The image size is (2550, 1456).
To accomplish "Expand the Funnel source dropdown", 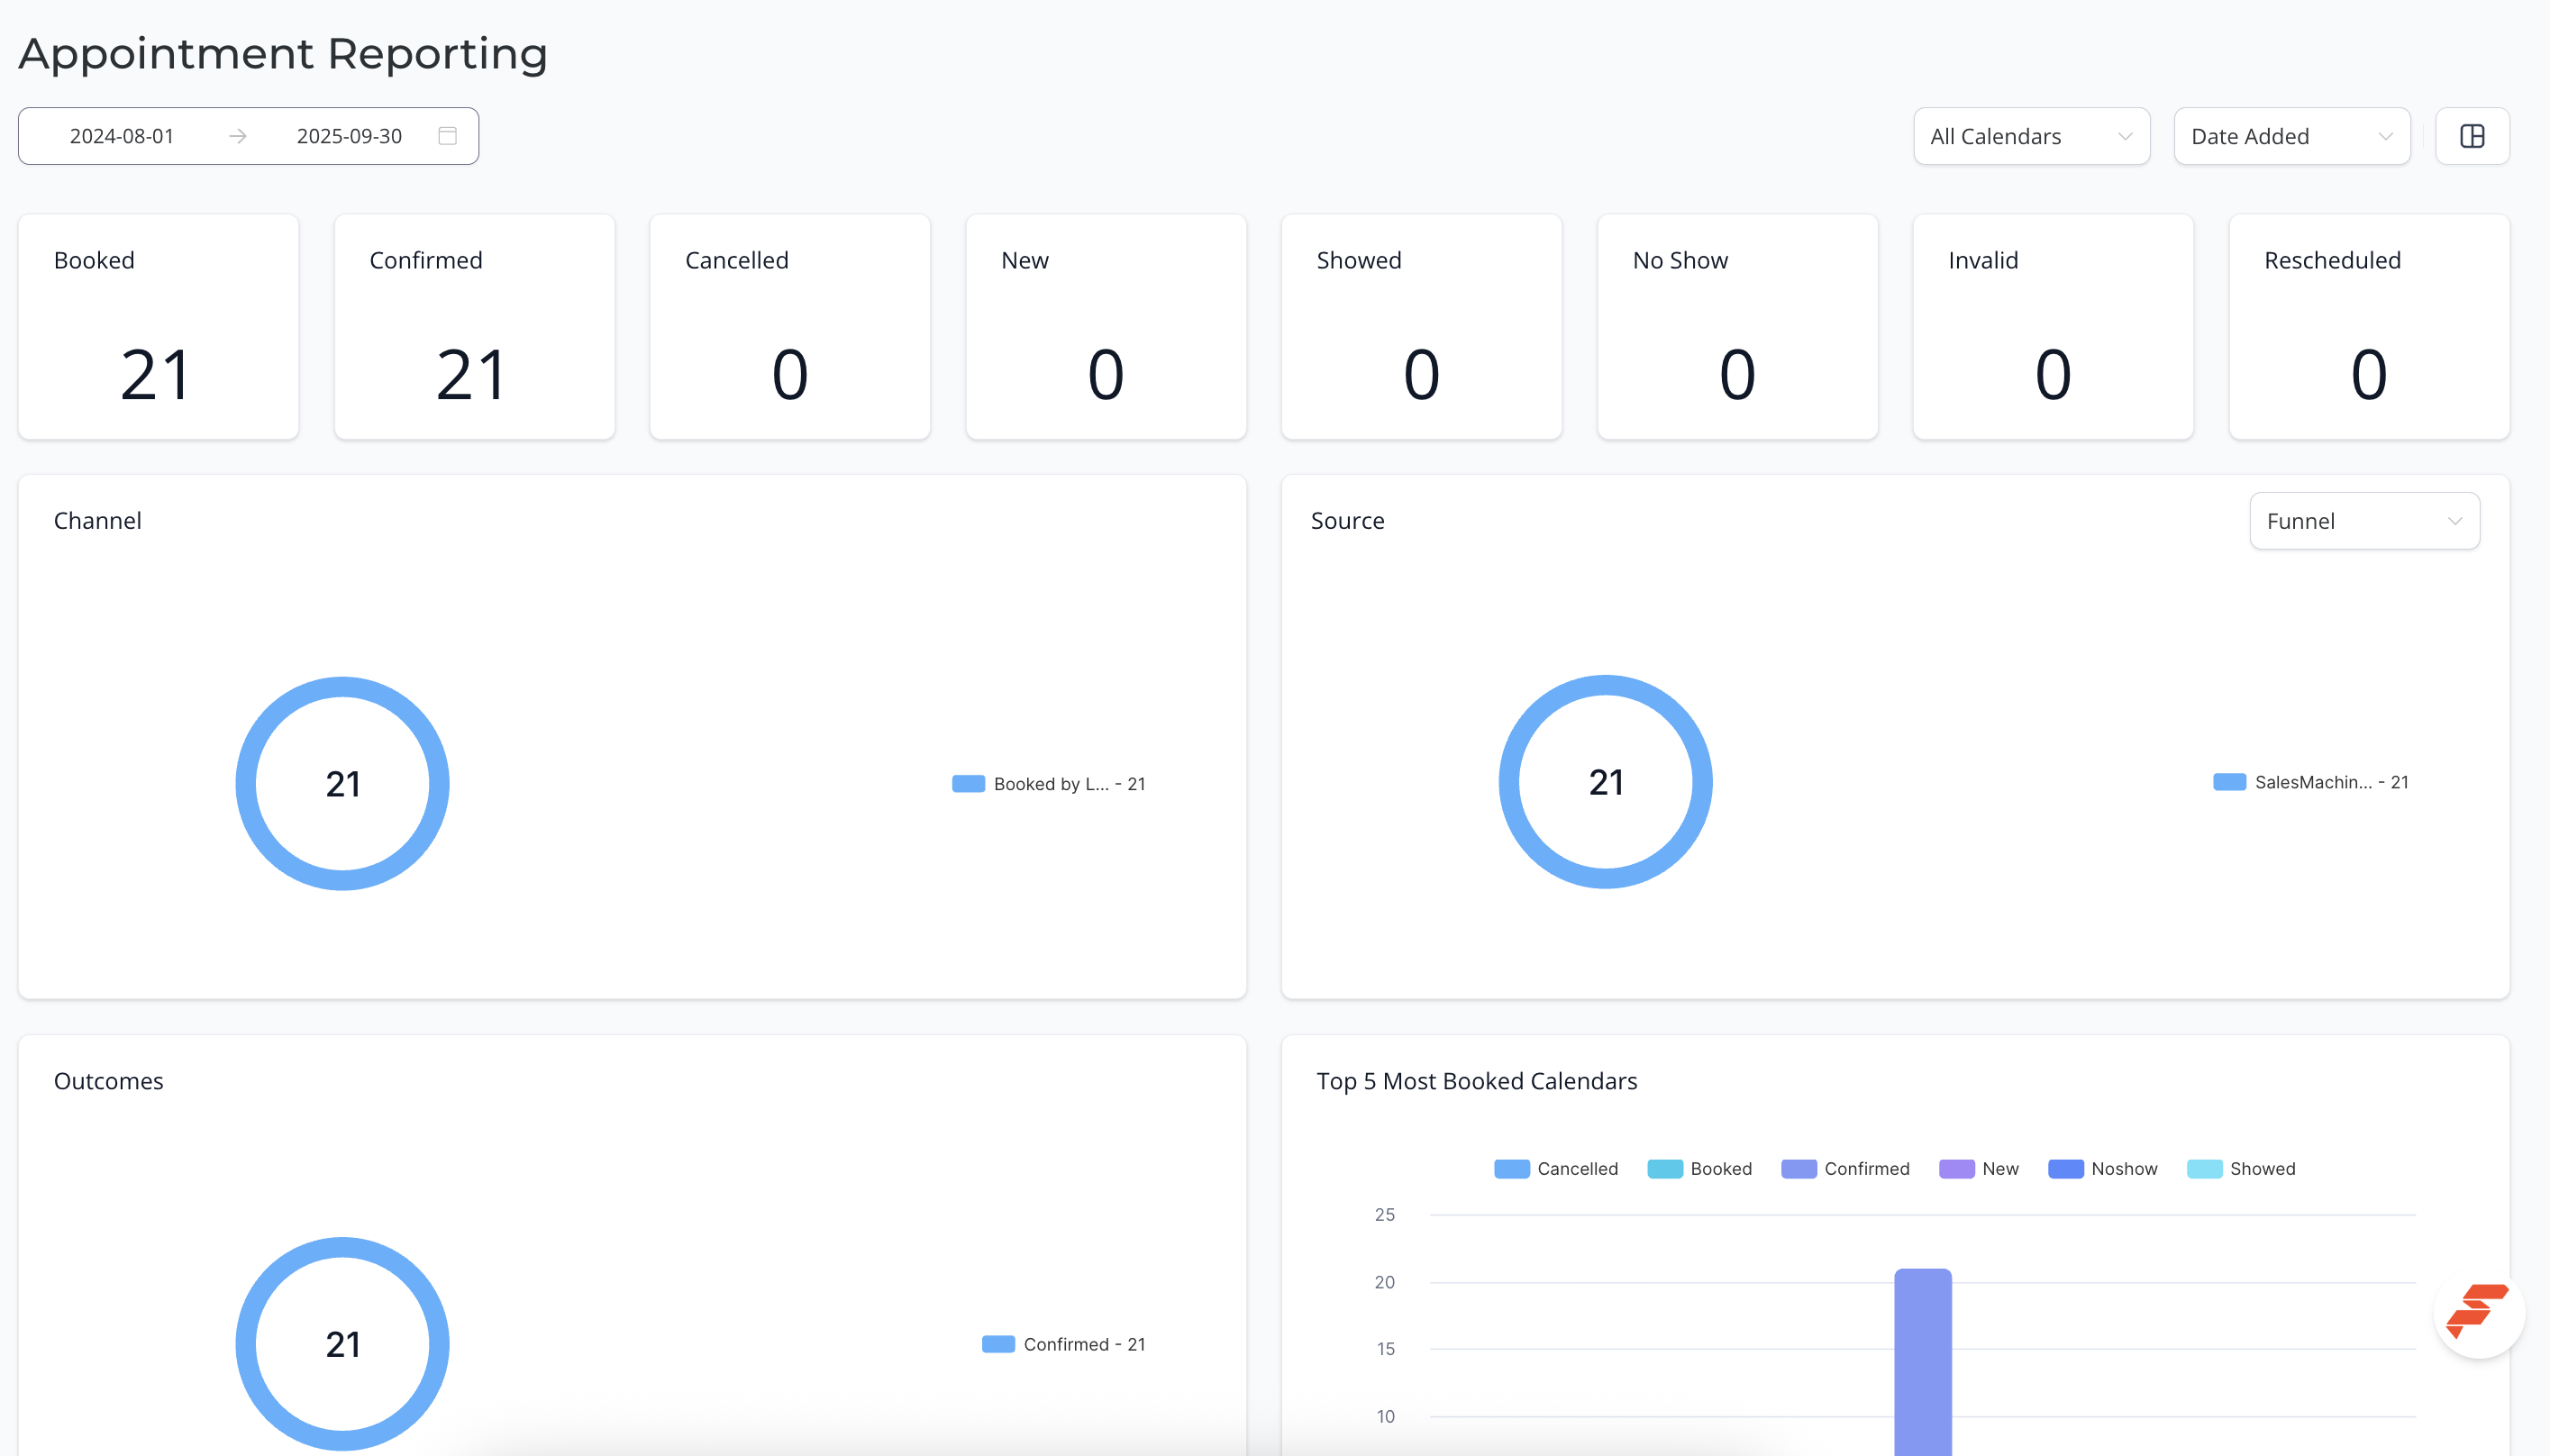I will pos(2364,521).
